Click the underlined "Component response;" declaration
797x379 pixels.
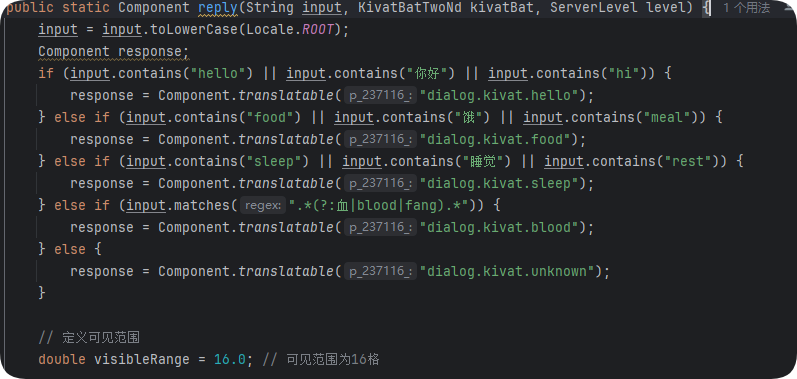click(113, 52)
